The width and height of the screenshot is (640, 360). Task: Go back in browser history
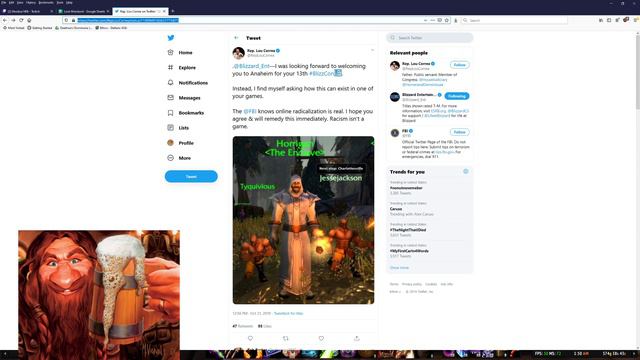[5, 20]
